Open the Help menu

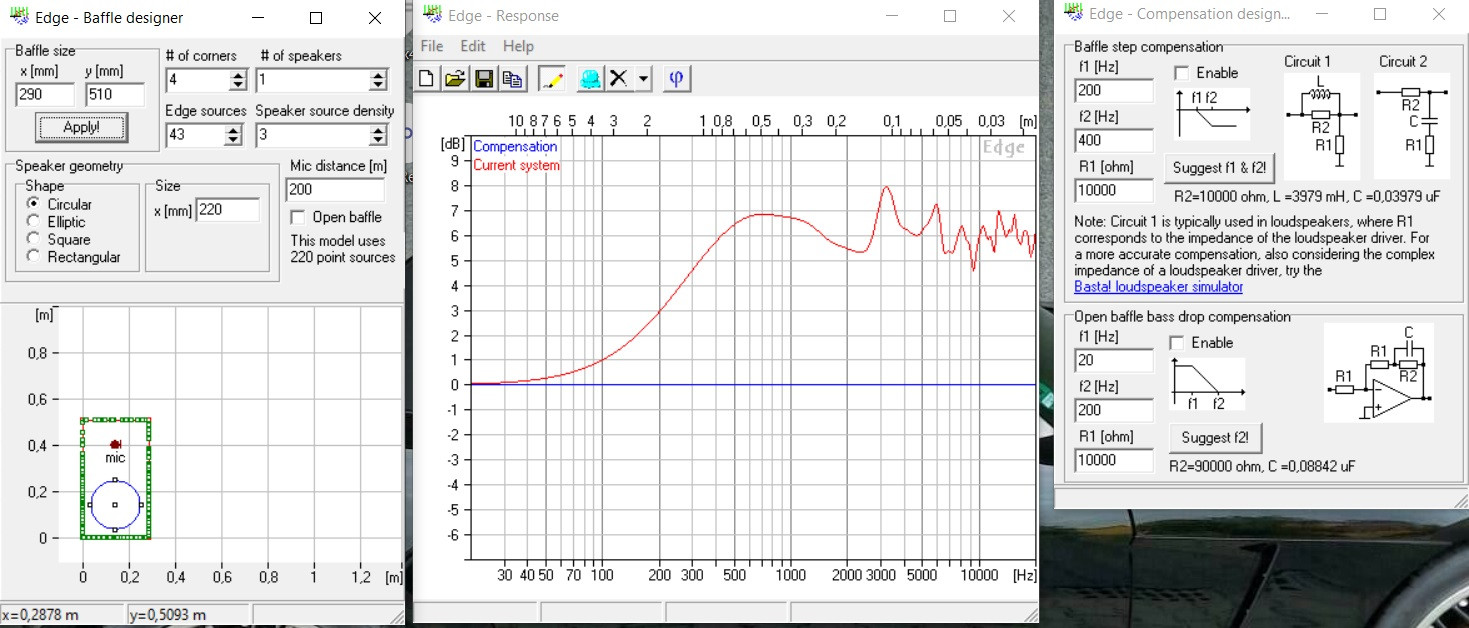tap(518, 46)
